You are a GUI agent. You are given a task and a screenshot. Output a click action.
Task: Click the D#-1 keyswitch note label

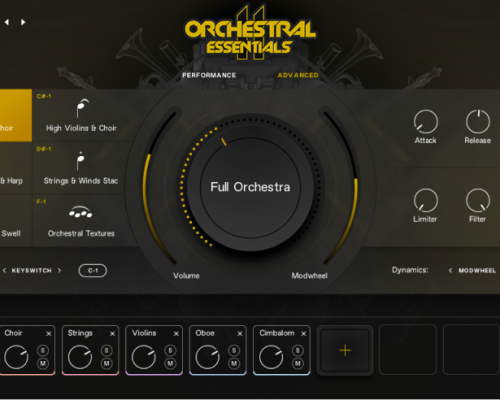[x=44, y=149]
